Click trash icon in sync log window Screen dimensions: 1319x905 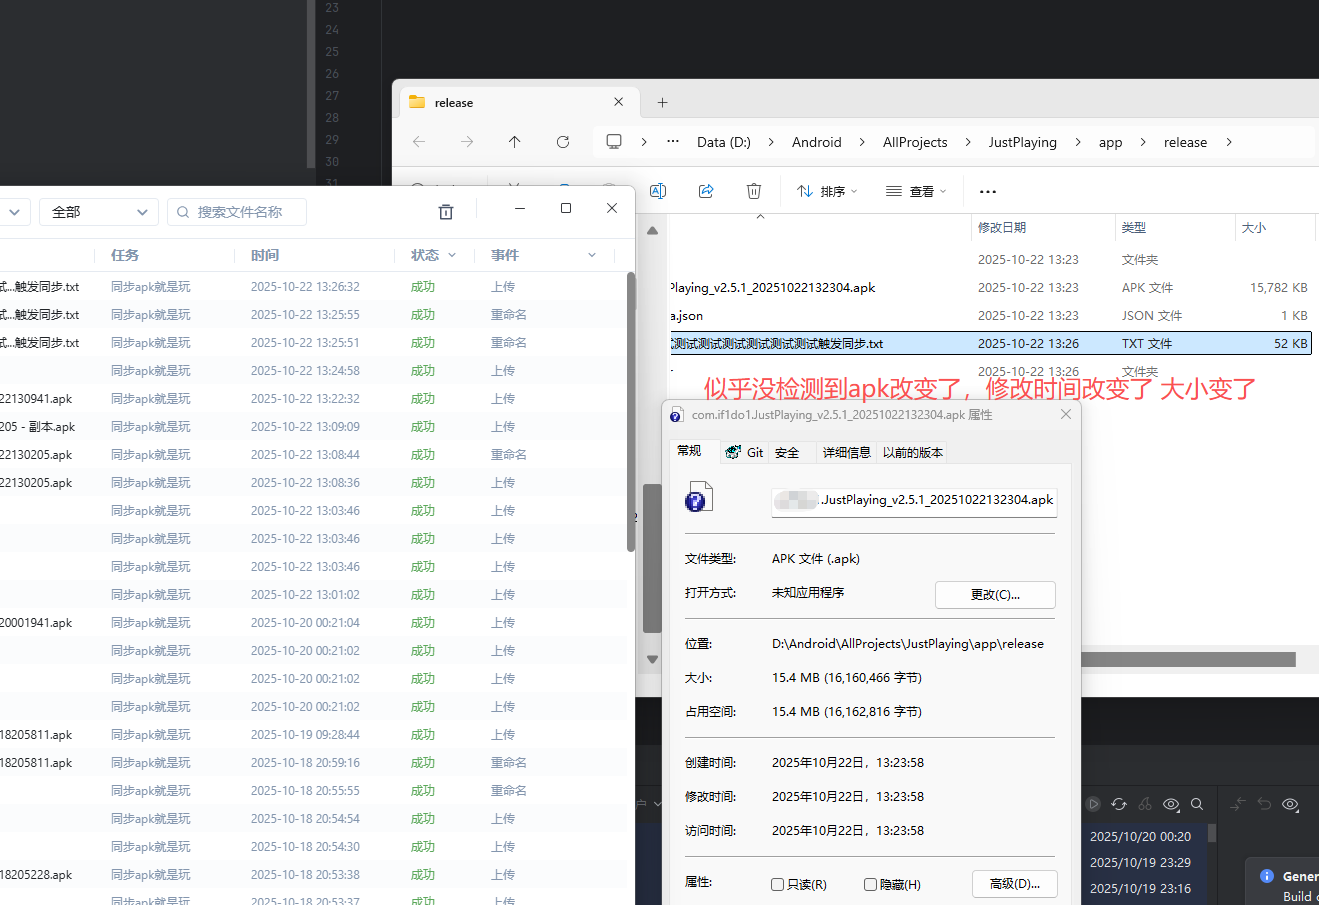pyautogui.click(x=446, y=212)
